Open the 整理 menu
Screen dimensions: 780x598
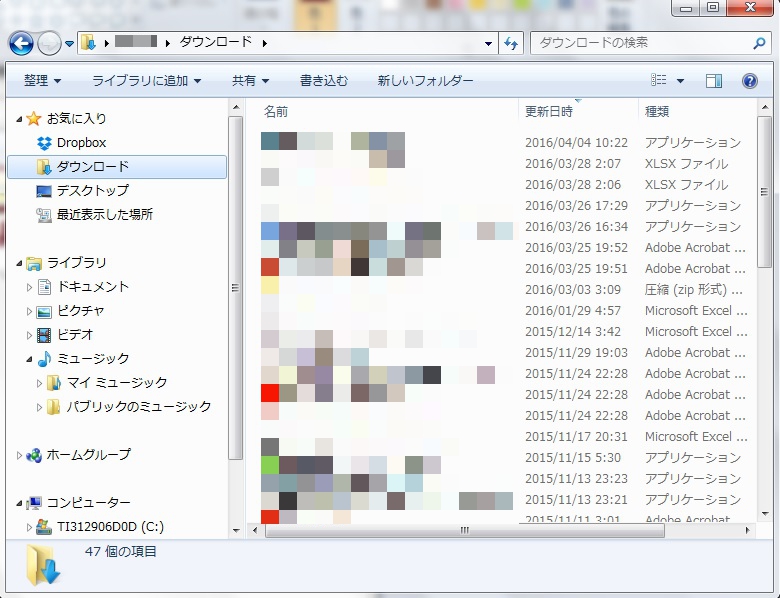[x=42, y=80]
